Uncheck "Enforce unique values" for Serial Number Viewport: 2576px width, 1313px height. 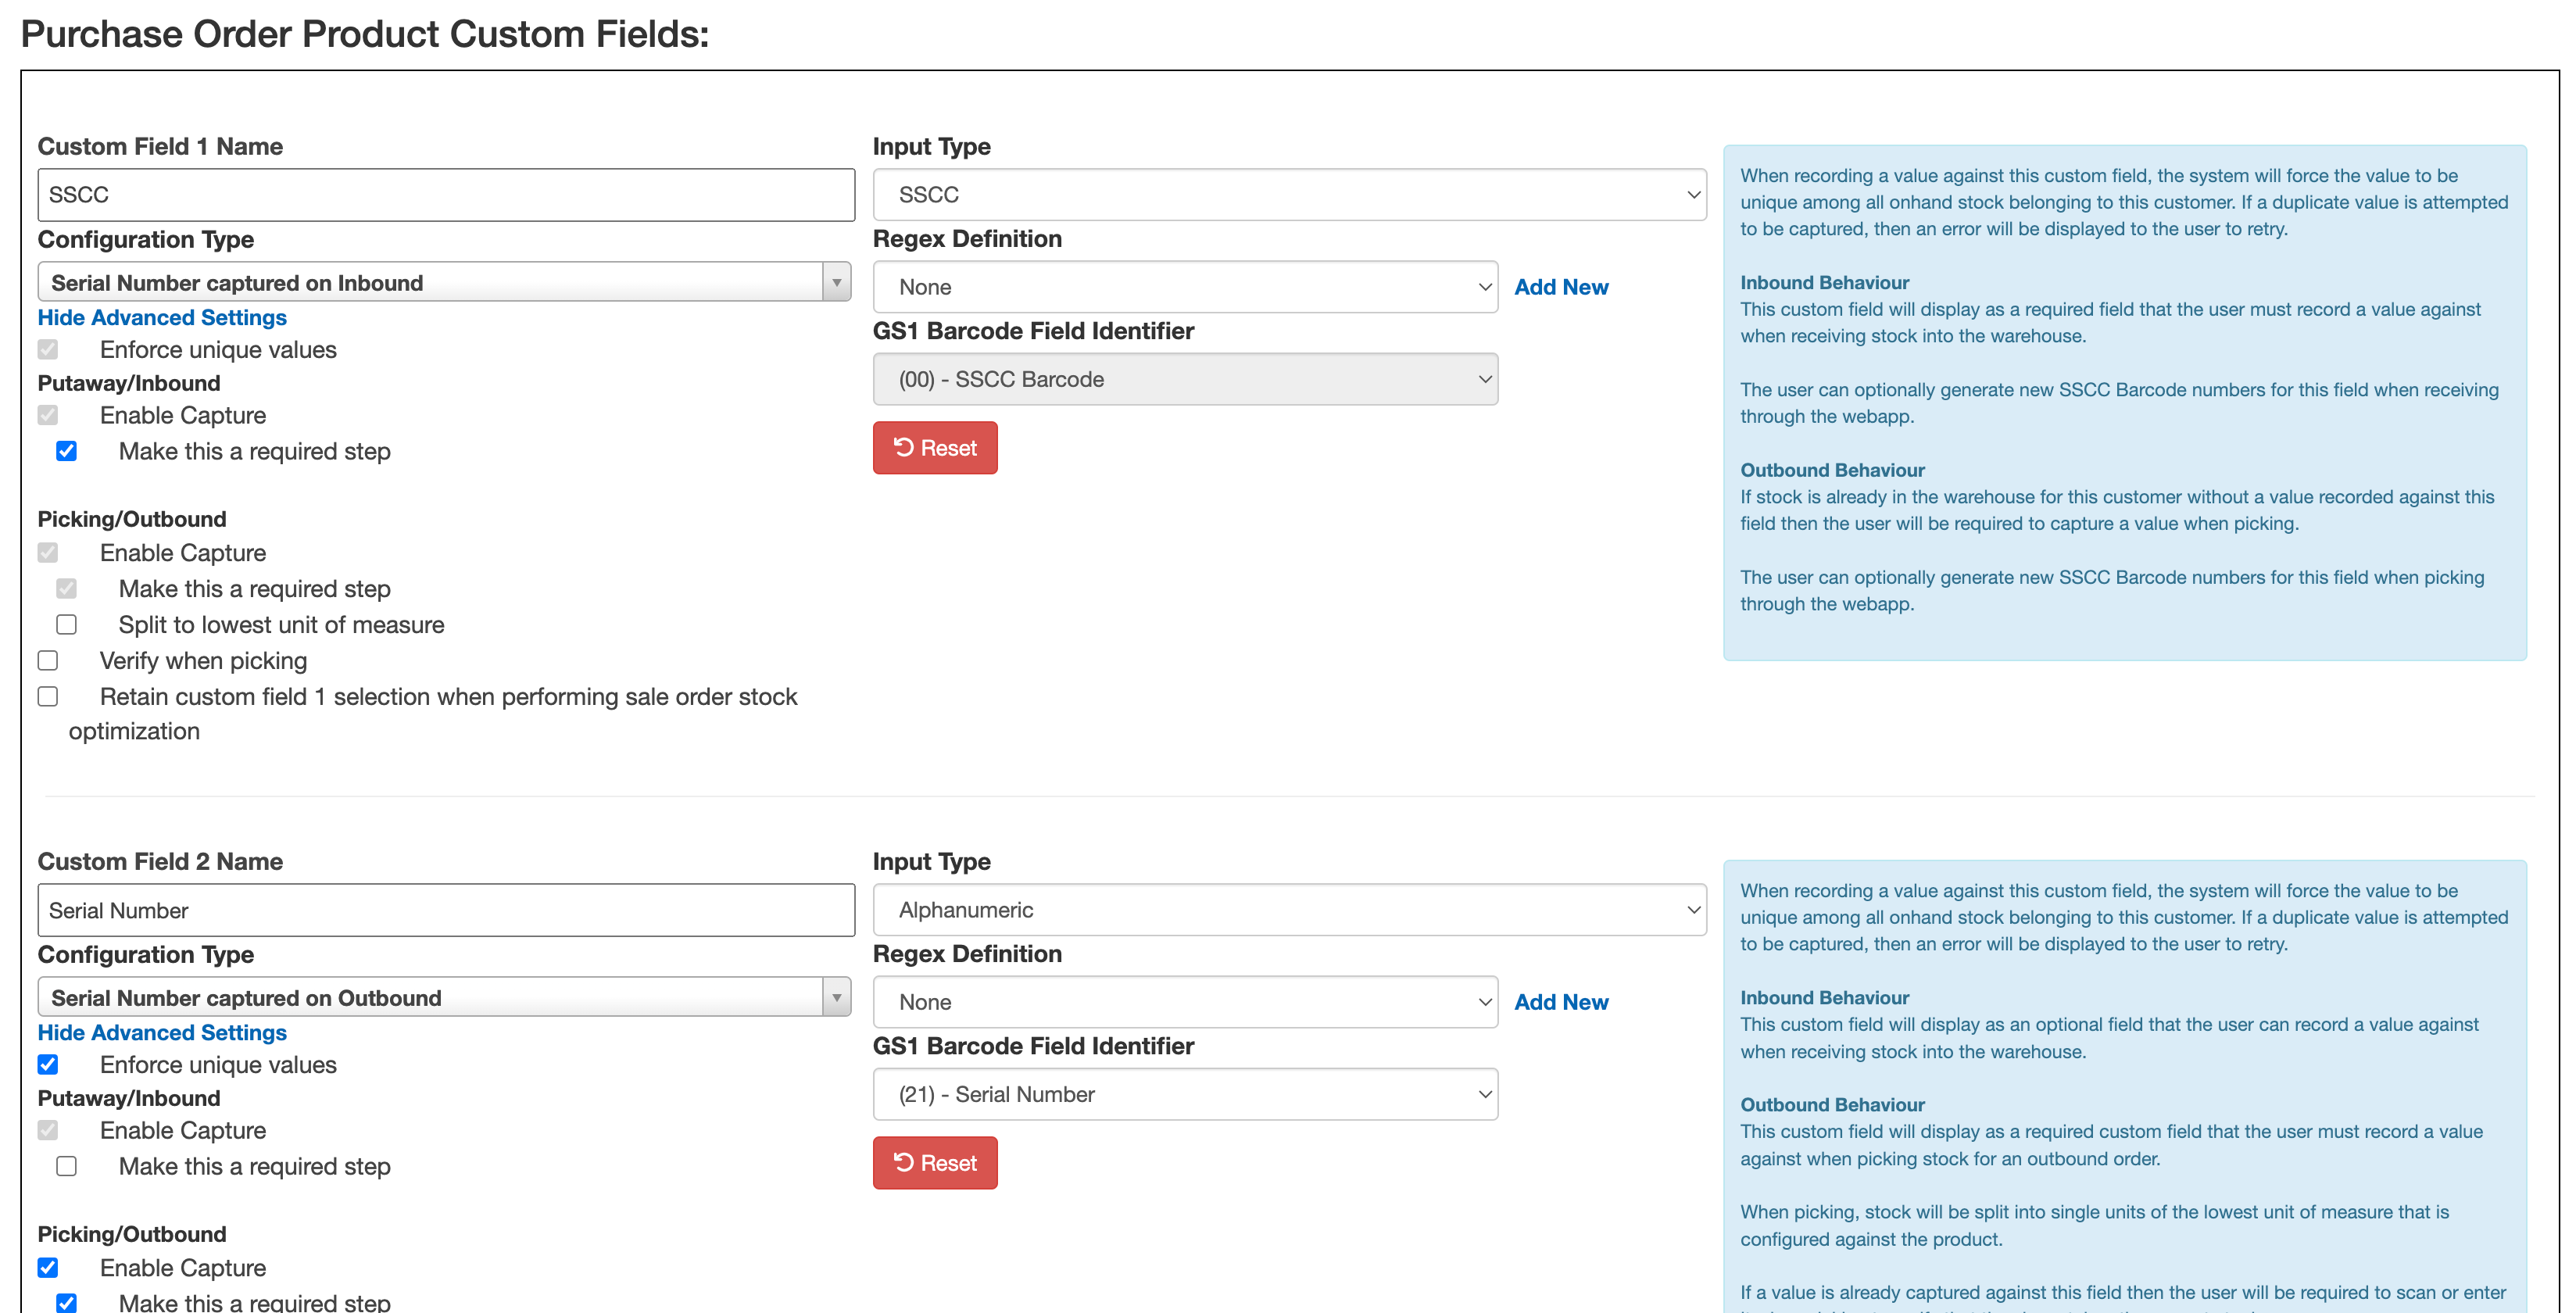click(47, 1064)
